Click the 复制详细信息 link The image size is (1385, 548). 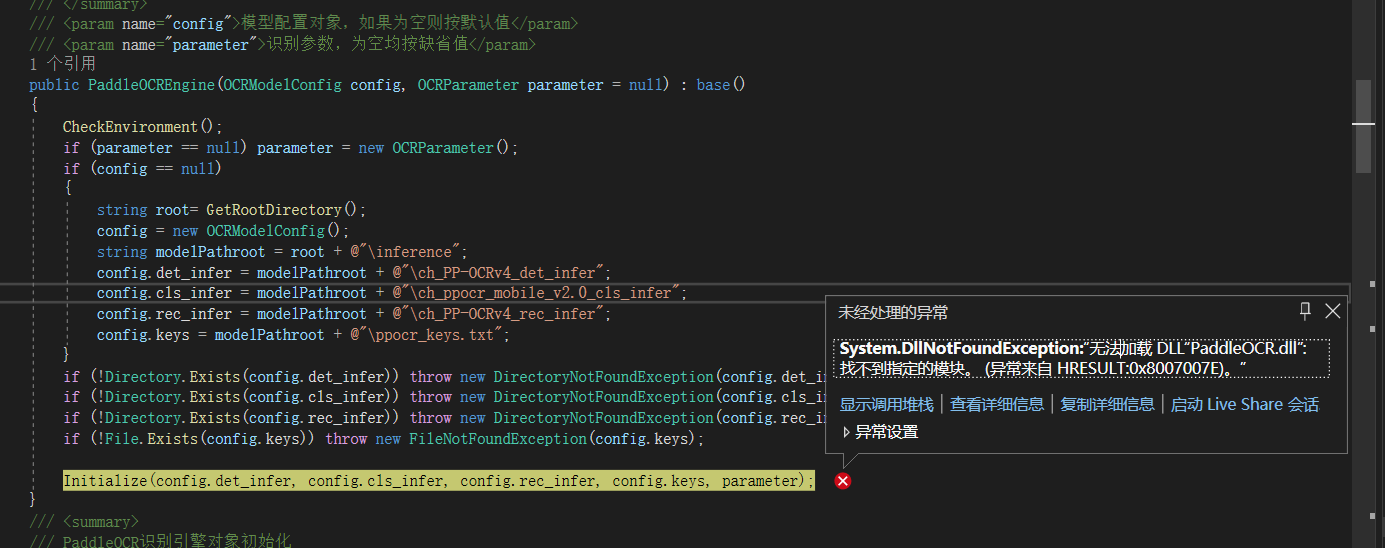click(x=1107, y=404)
